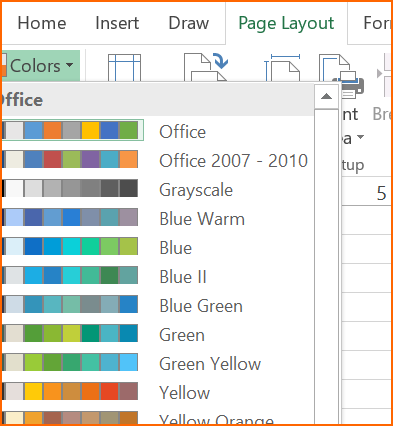This screenshot has height=426, width=393.
Task: Click the Yellow theme color swatches
Action: 70,391
